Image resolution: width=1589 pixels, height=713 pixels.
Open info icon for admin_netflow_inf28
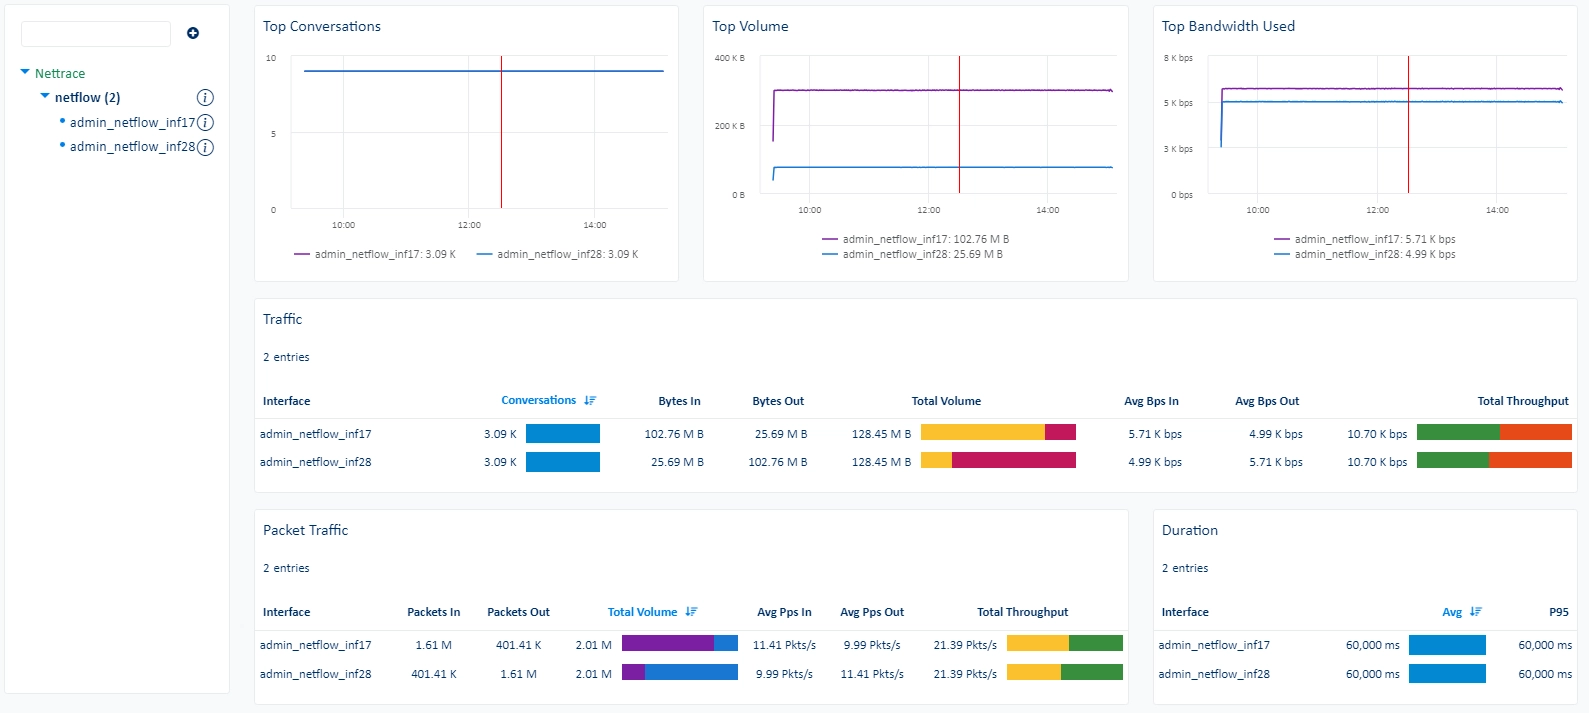205,148
